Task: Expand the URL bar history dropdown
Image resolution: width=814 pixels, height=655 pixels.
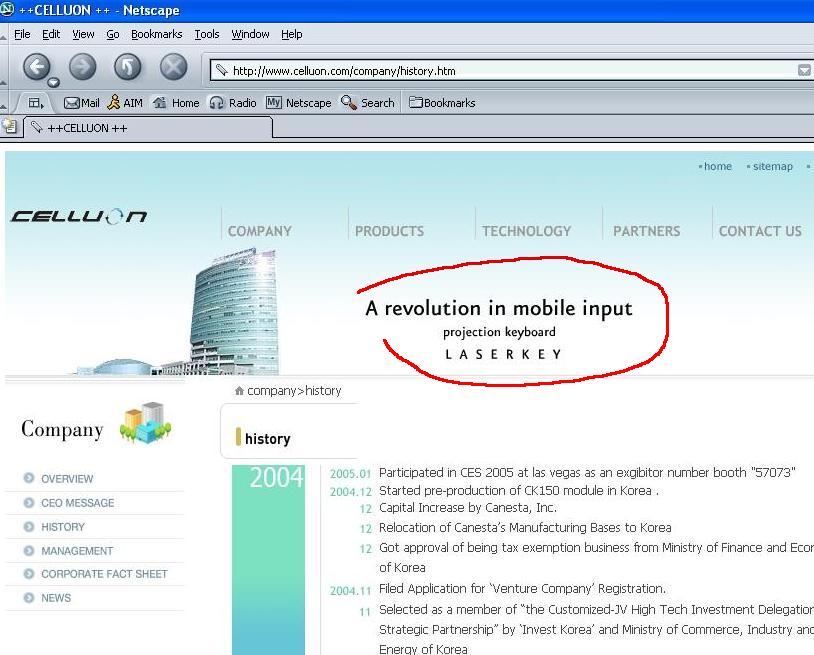Action: coord(804,70)
